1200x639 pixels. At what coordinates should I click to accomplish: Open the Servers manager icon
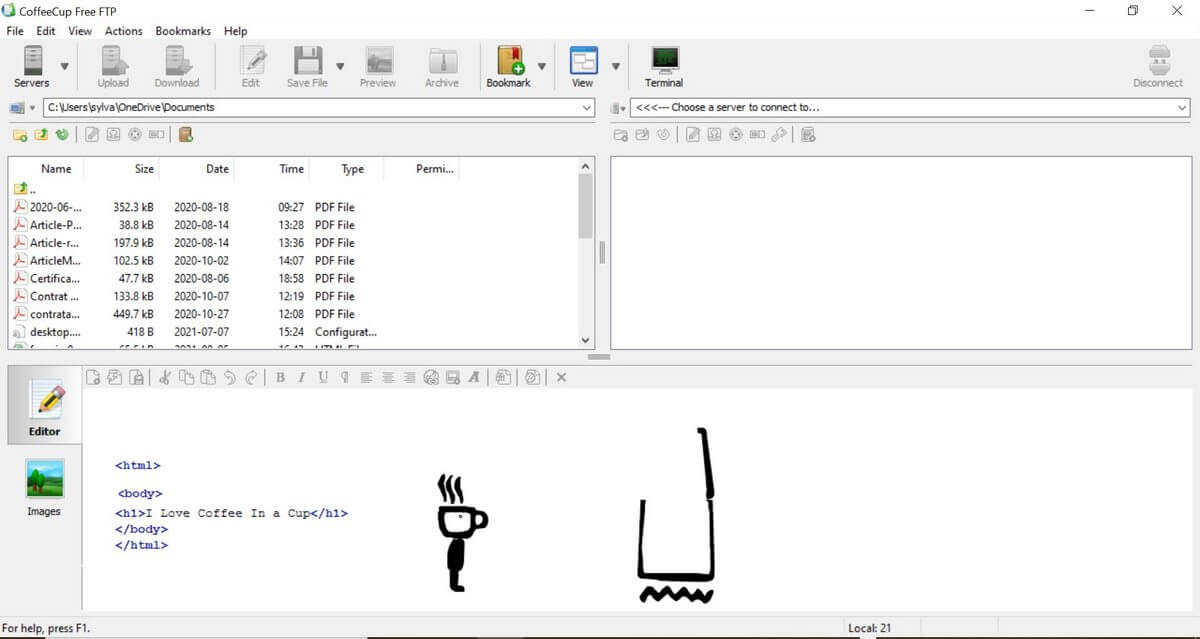pos(31,66)
